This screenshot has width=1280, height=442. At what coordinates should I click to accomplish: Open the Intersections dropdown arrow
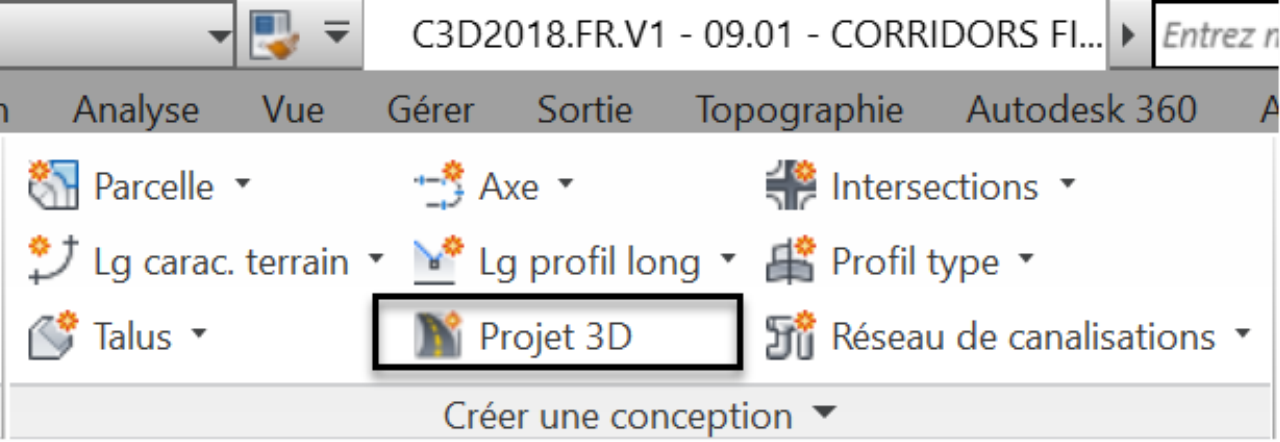click(1066, 185)
